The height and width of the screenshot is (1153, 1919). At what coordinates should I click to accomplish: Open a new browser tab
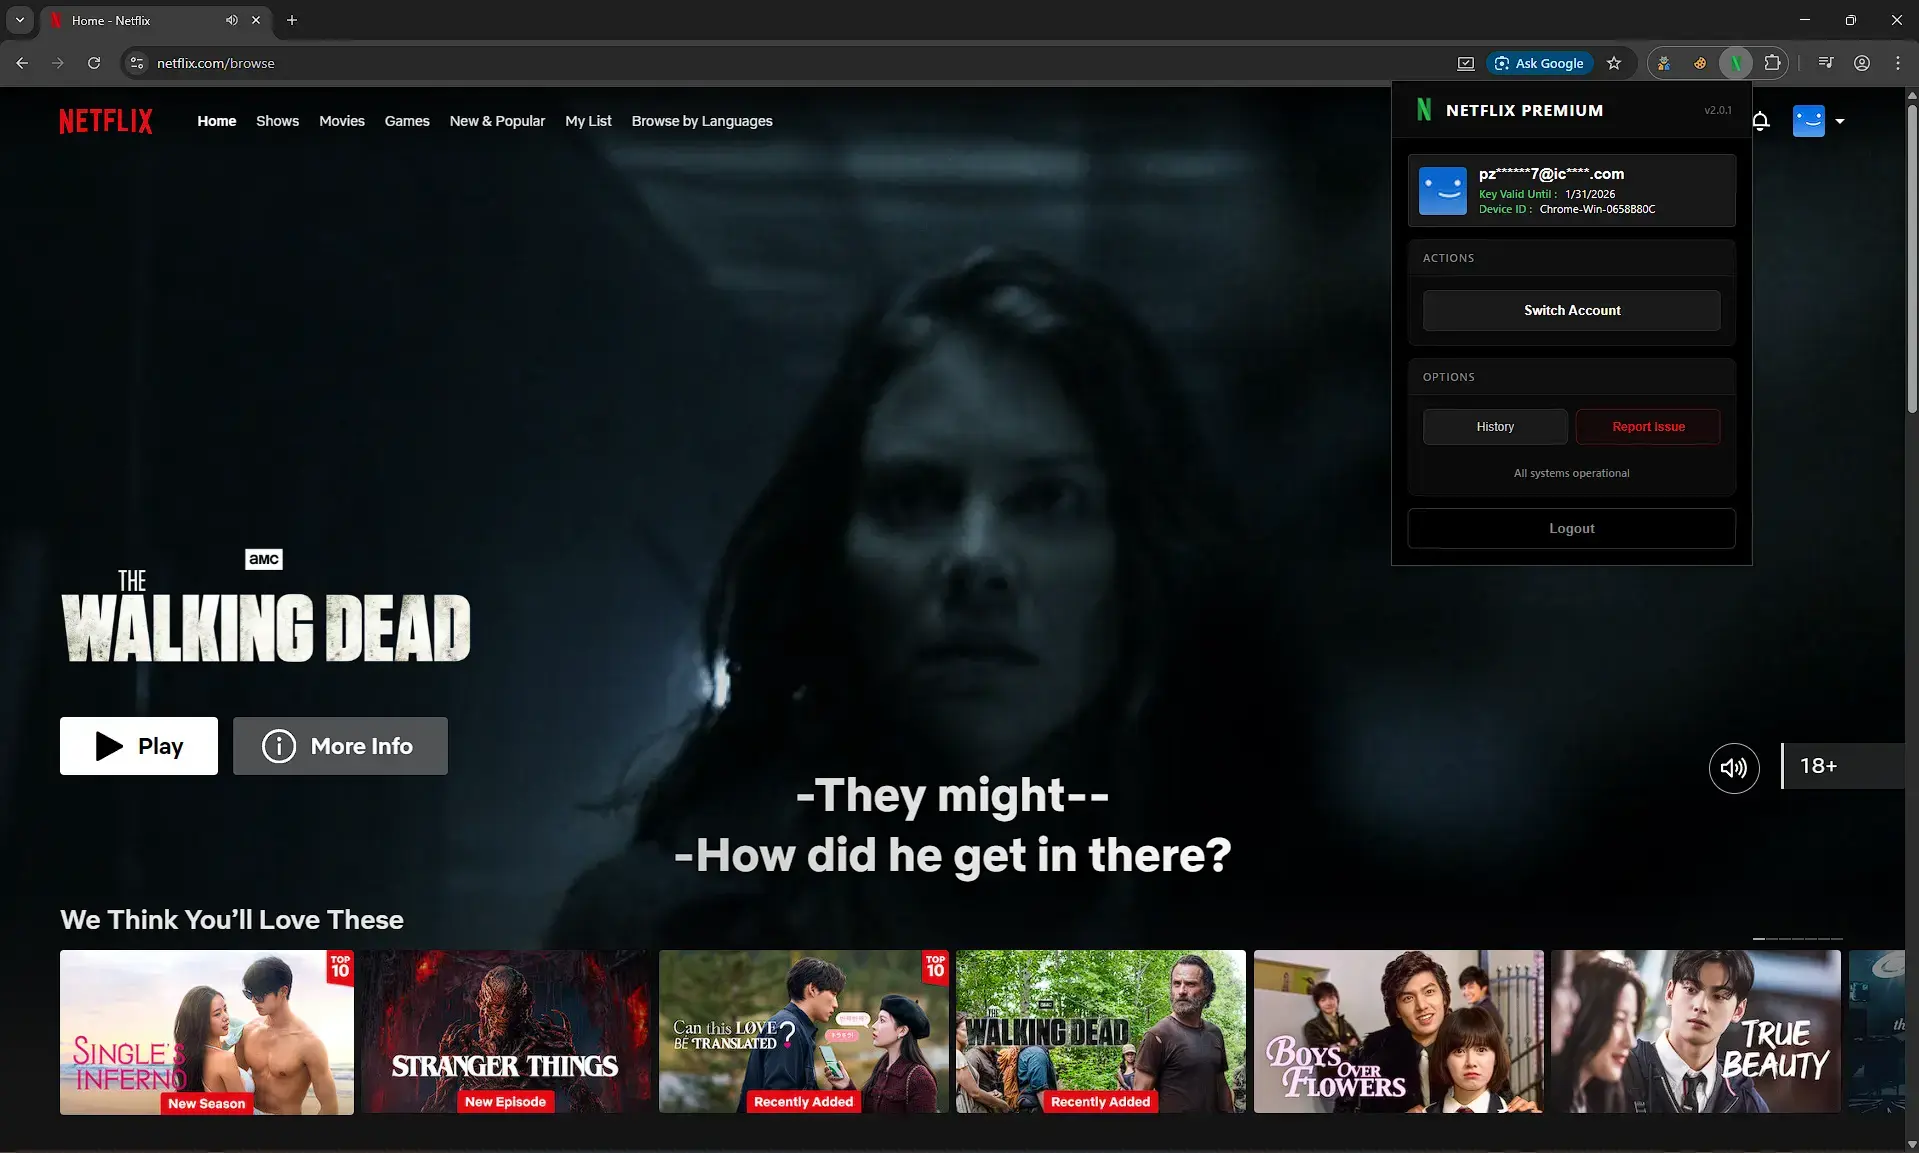292,20
